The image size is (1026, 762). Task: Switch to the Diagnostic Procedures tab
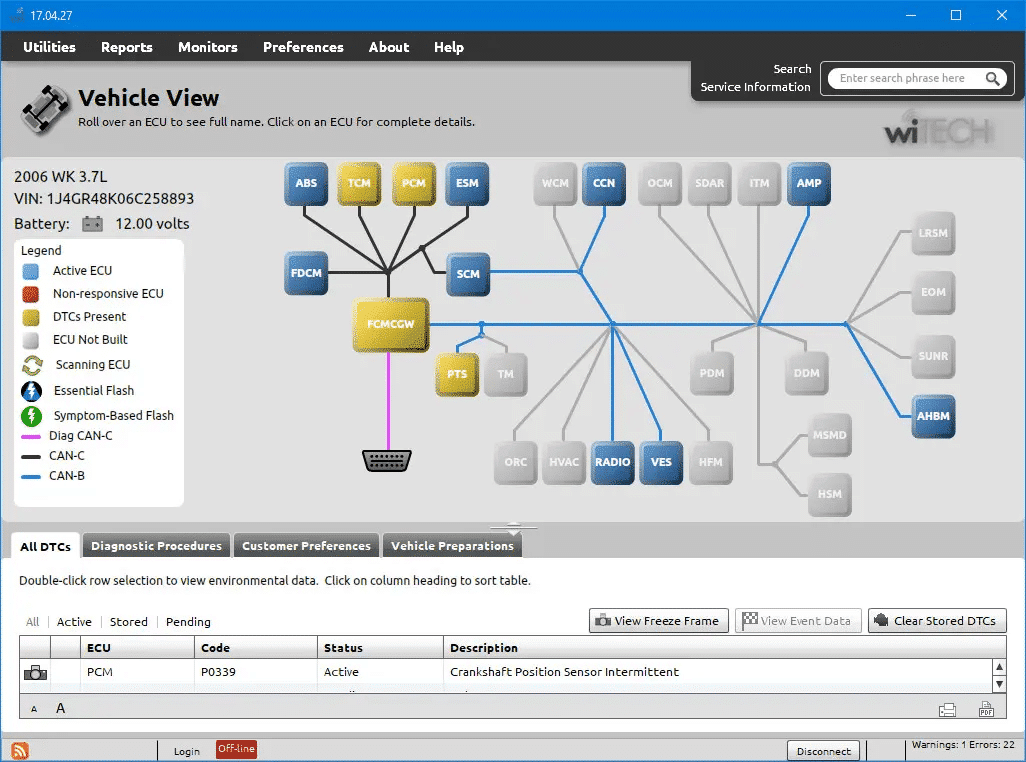click(156, 546)
